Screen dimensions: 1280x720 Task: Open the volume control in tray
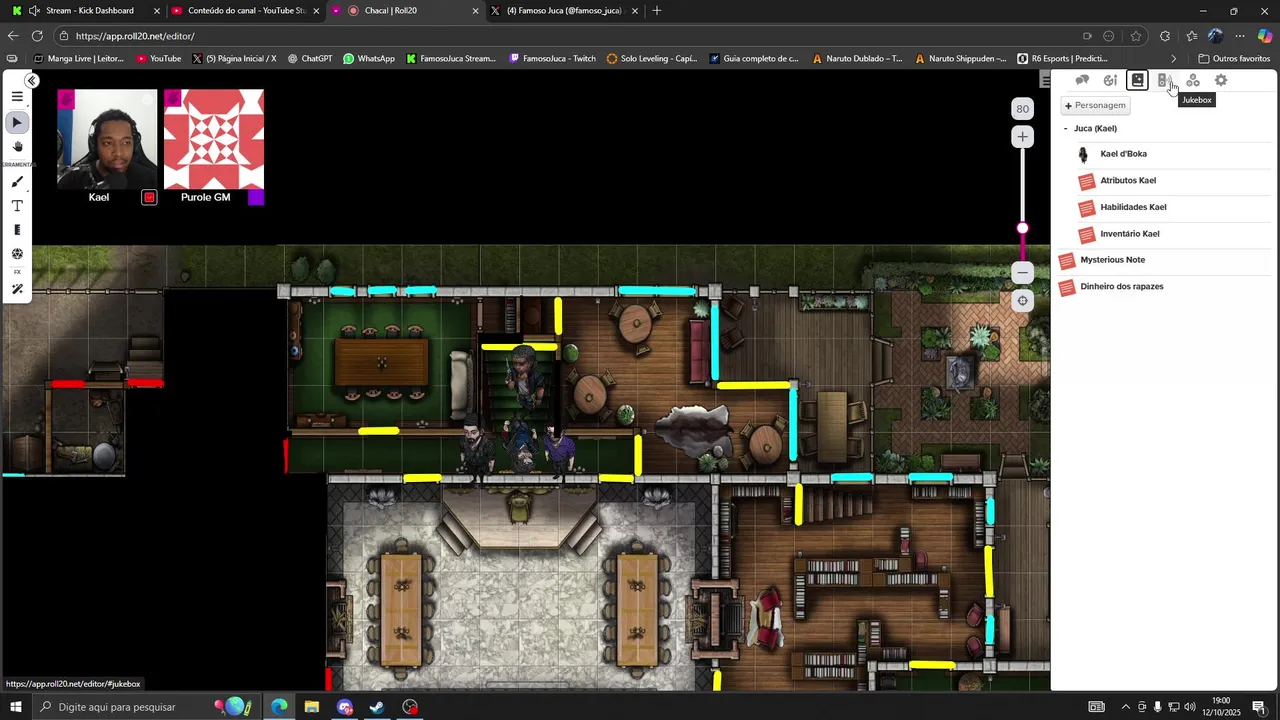point(1190,707)
